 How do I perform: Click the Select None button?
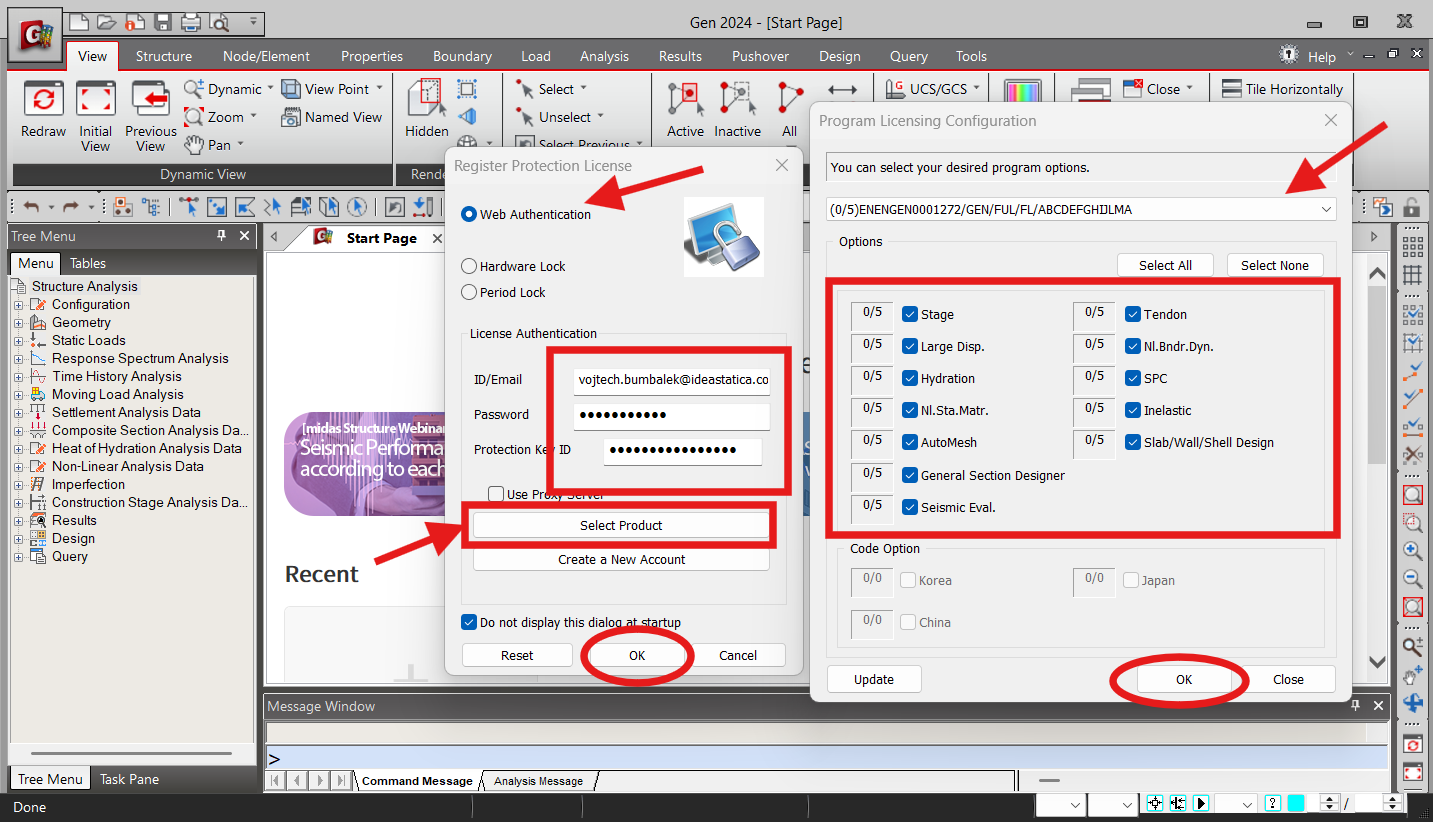(x=1274, y=265)
